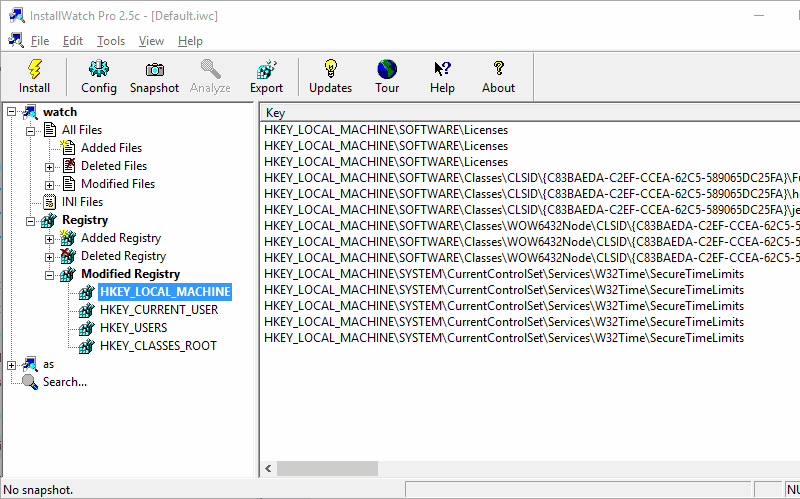Expand the 'as' installation node

[11, 365]
